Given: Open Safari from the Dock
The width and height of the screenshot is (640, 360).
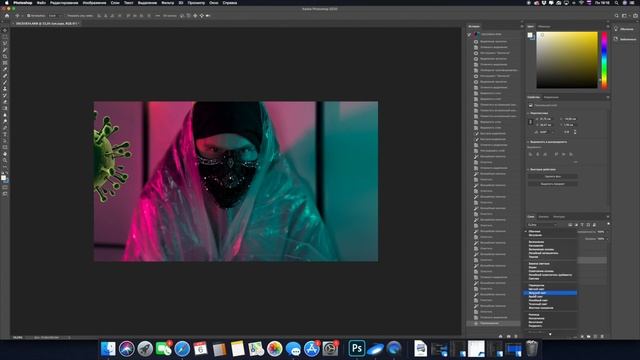Looking at the screenshot, I should tap(182, 349).
